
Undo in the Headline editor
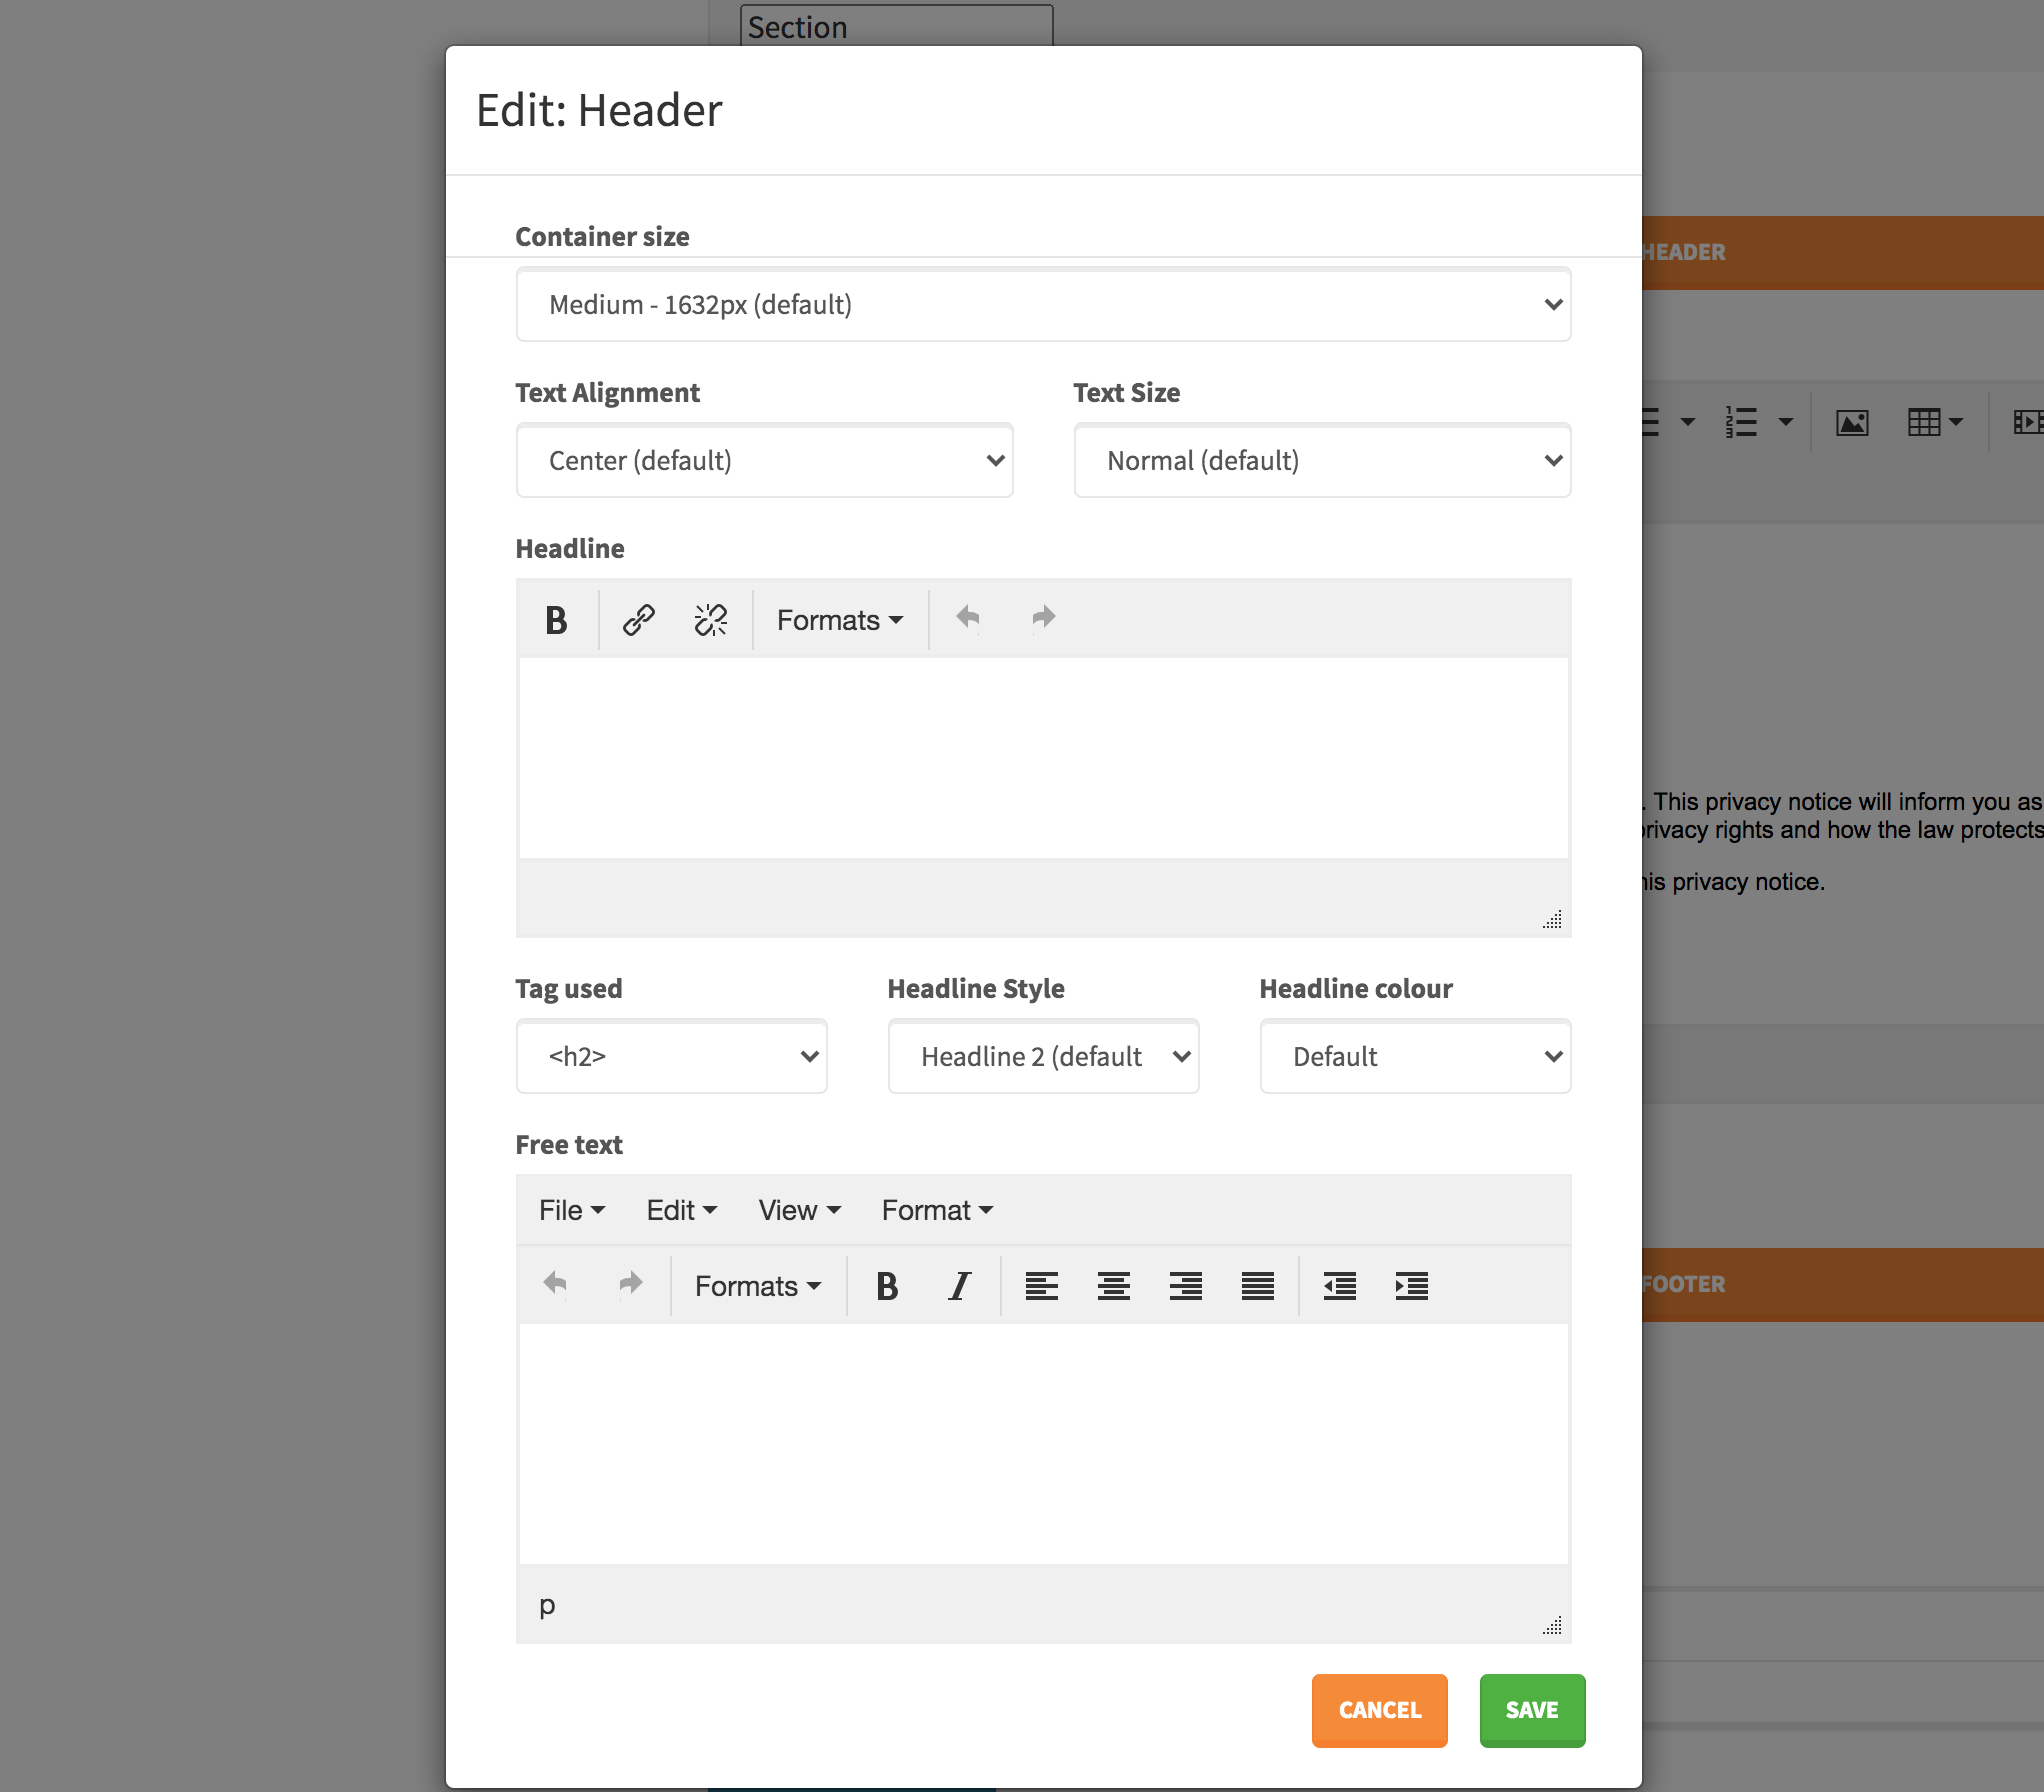tap(967, 618)
